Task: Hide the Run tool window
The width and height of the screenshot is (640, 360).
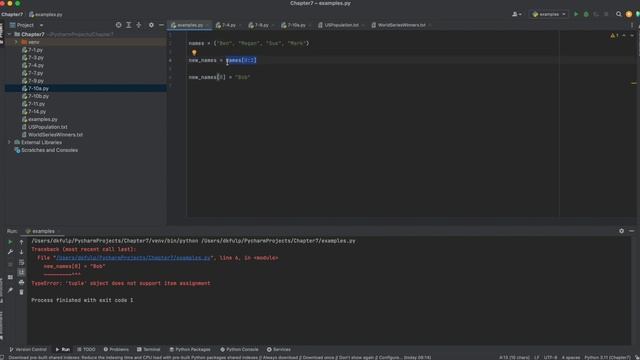Action: [631, 231]
